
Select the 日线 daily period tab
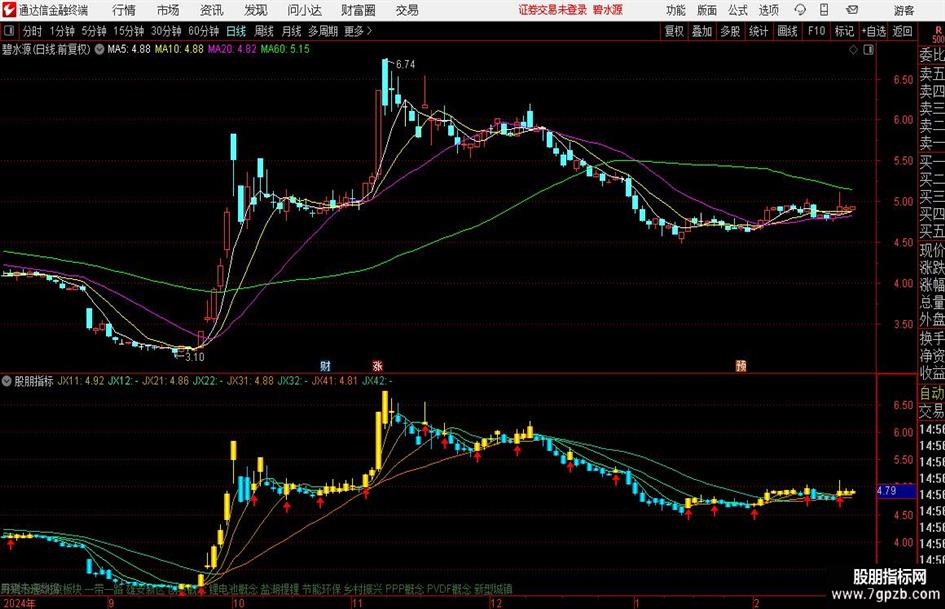pyautogui.click(x=236, y=31)
